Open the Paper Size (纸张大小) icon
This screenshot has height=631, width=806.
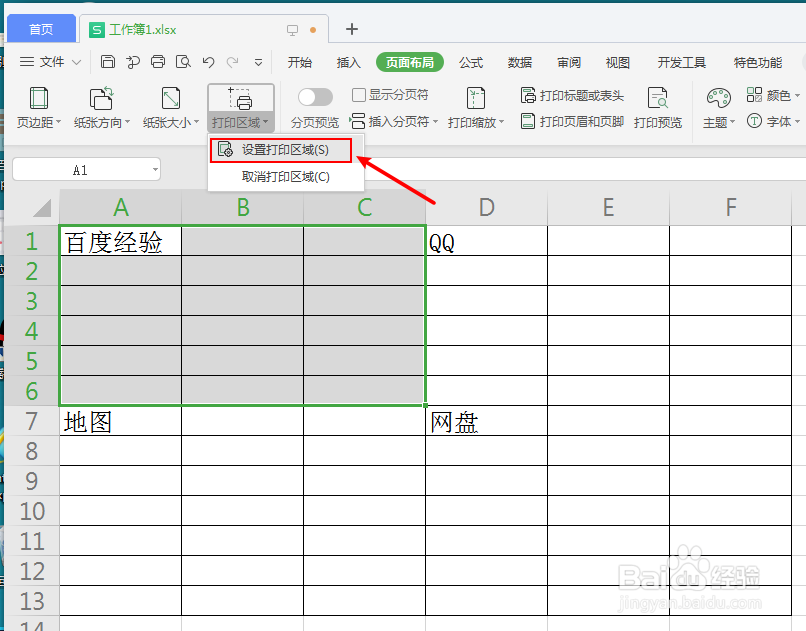click(171, 98)
